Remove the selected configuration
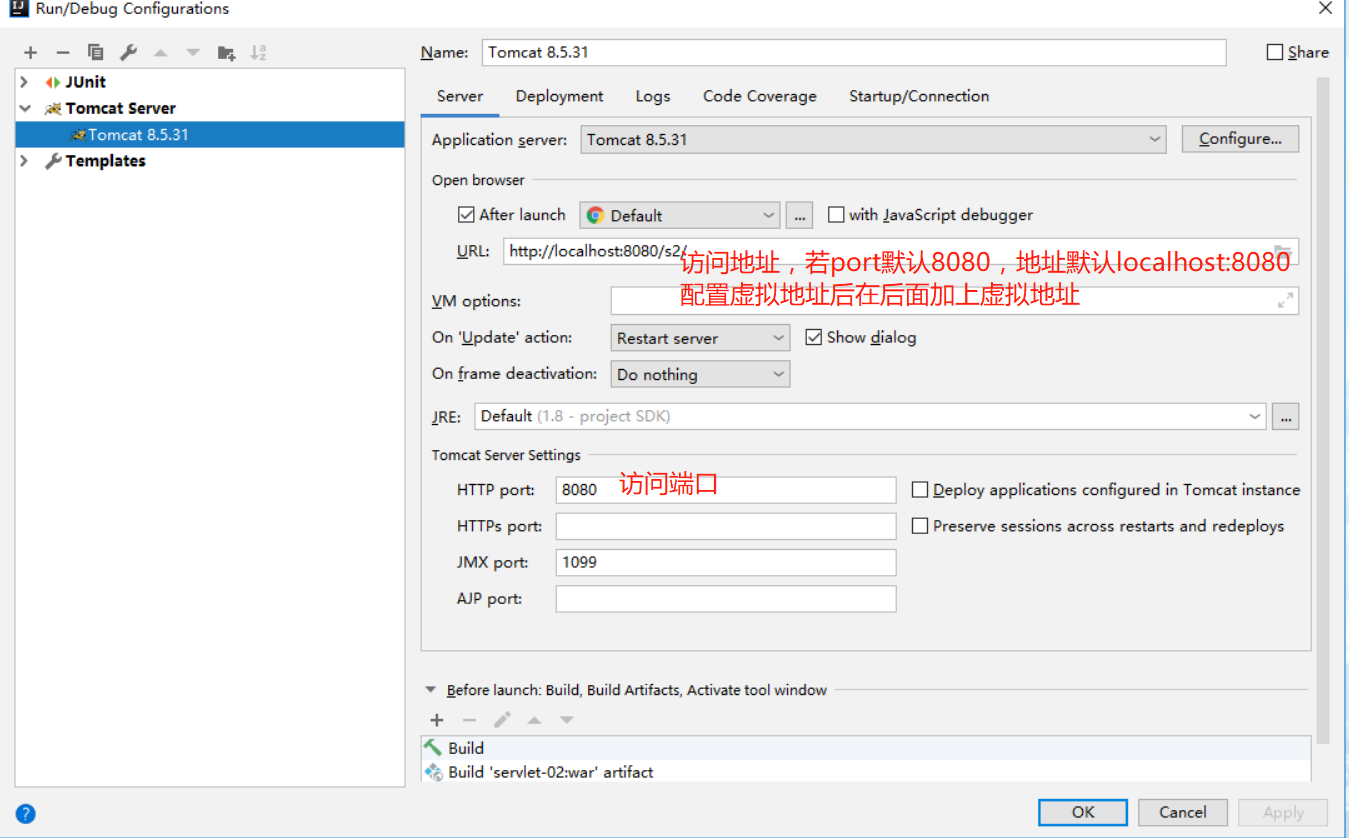1349x838 pixels. pyautogui.click(x=62, y=52)
